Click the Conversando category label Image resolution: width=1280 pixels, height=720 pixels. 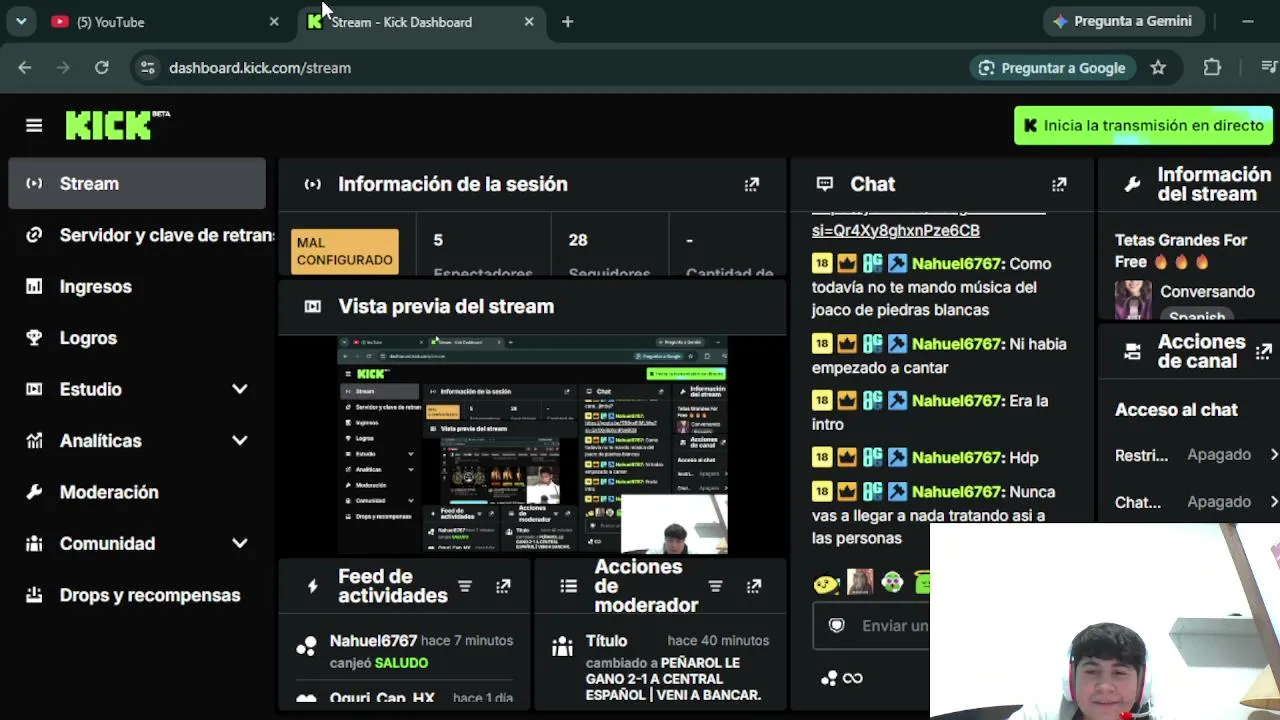pyautogui.click(x=1207, y=292)
